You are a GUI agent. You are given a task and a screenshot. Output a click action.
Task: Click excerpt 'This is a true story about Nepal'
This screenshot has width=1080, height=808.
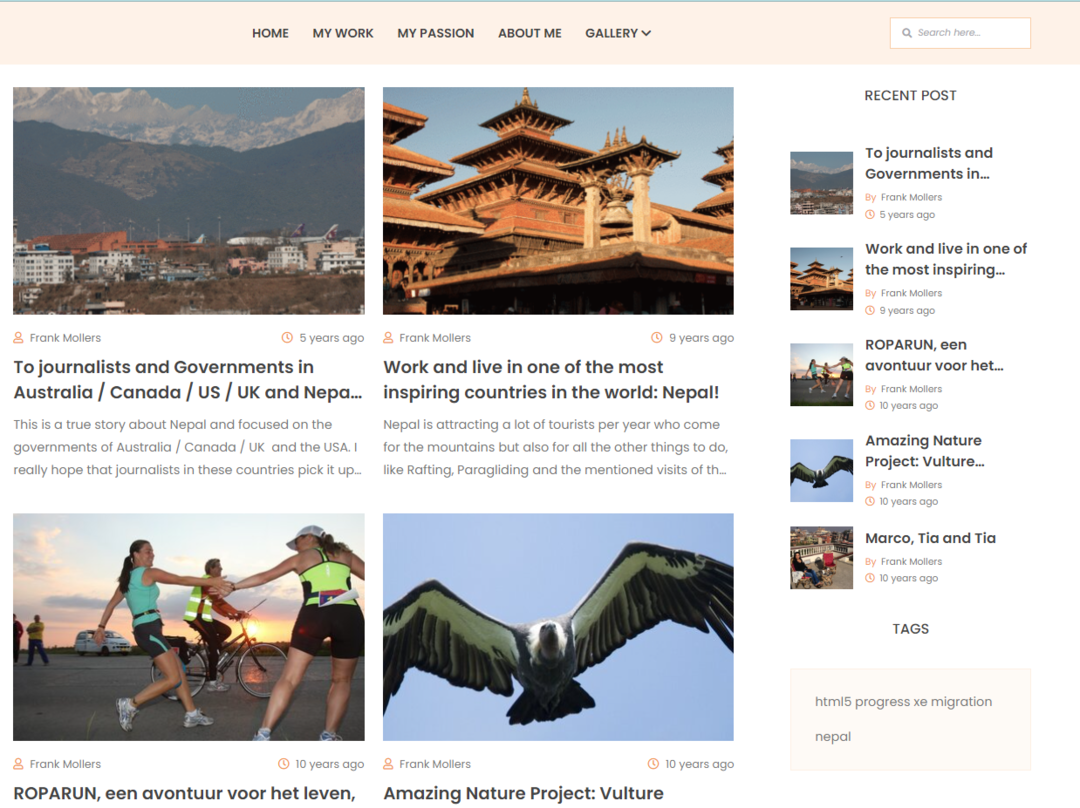point(187,447)
